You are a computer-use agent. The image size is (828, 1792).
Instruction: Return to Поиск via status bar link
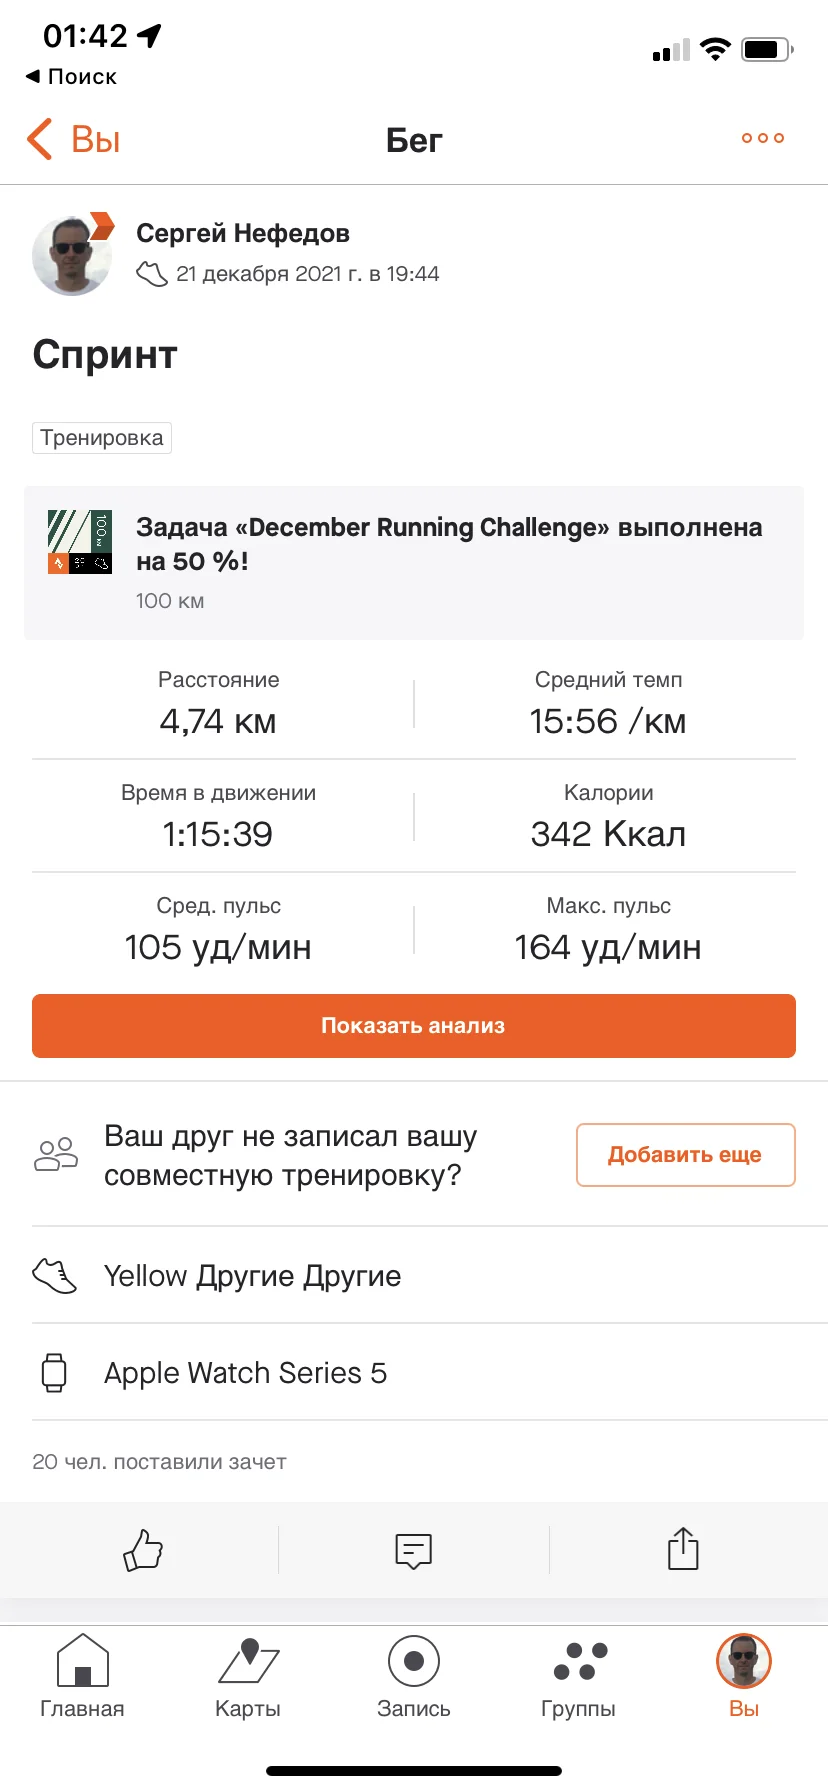pos(71,77)
